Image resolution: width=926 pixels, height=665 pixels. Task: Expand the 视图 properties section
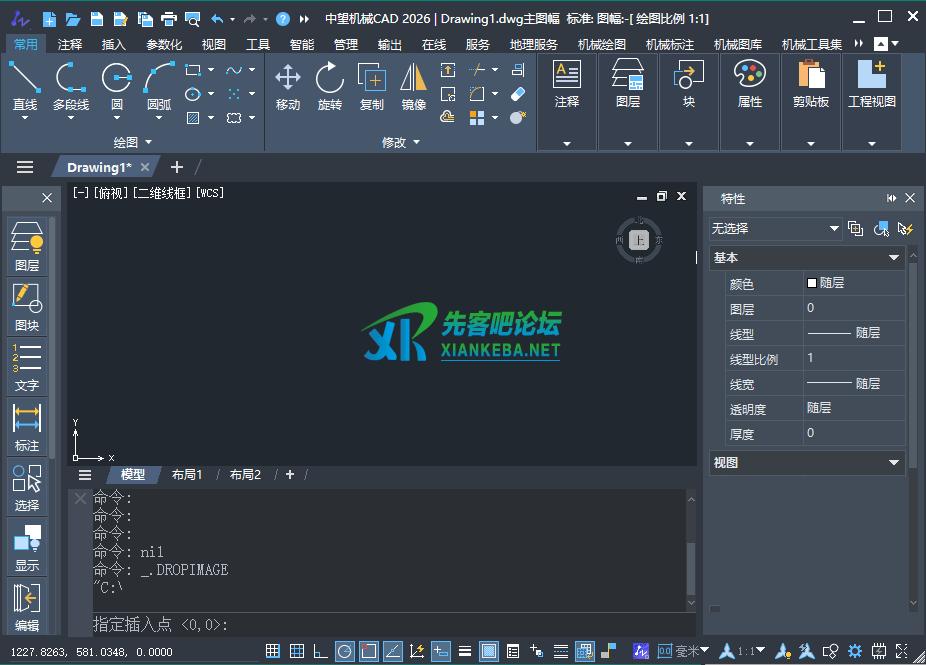point(894,463)
